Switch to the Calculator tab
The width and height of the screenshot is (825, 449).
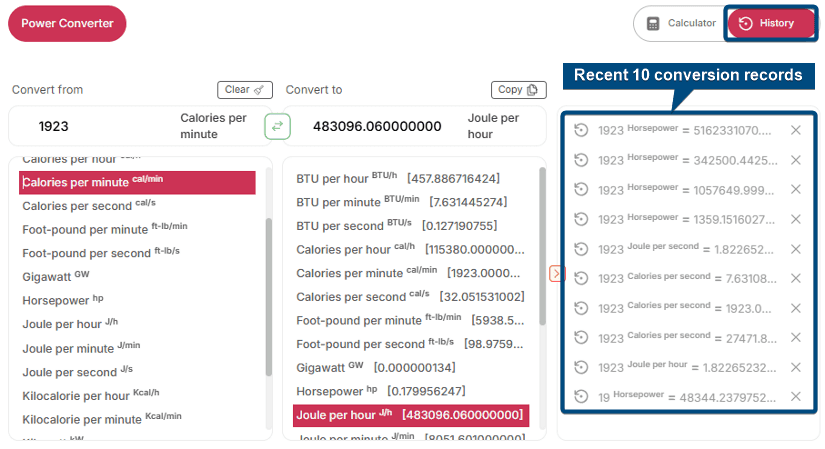[x=681, y=24]
